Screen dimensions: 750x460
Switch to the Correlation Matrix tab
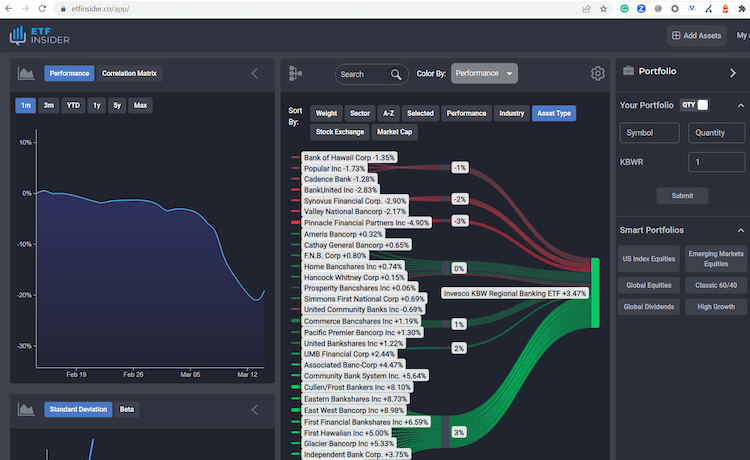(129, 73)
